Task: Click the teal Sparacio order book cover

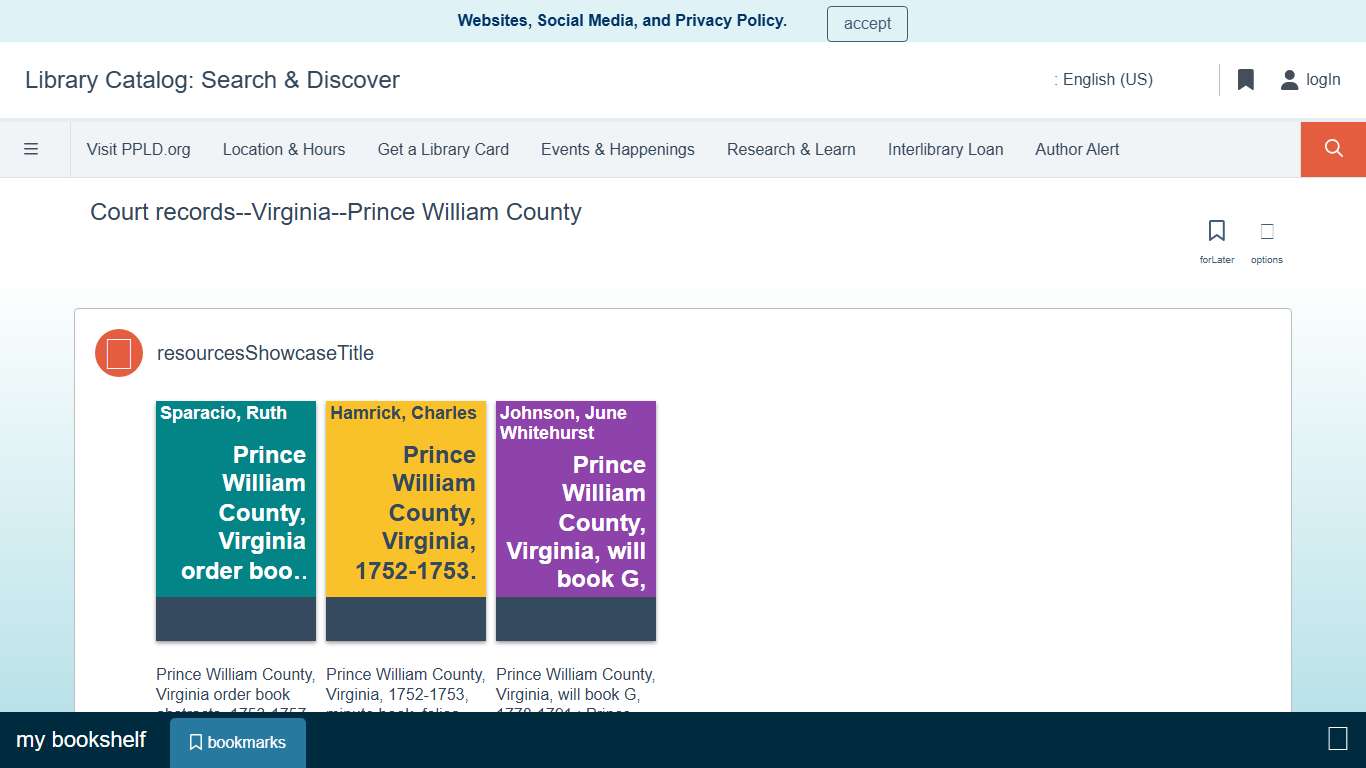Action: (x=235, y=519)
